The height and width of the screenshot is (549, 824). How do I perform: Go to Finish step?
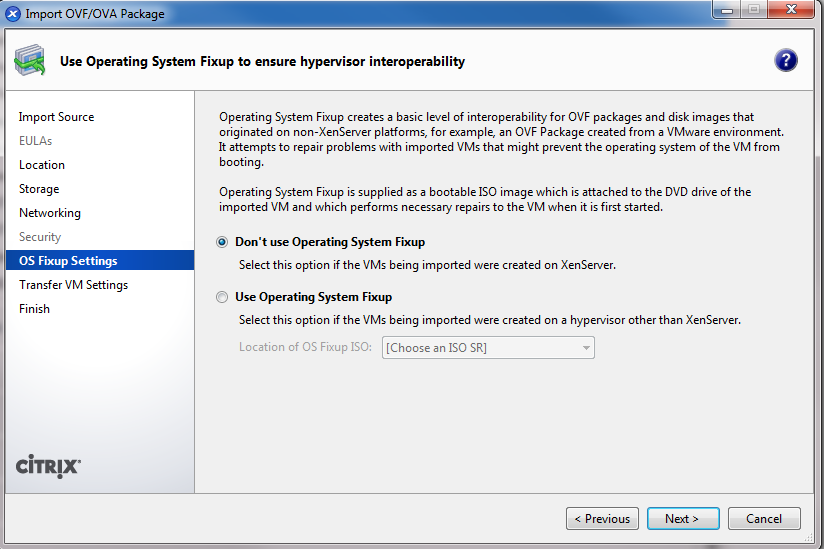pyautogui.click(x=34, y=309)
